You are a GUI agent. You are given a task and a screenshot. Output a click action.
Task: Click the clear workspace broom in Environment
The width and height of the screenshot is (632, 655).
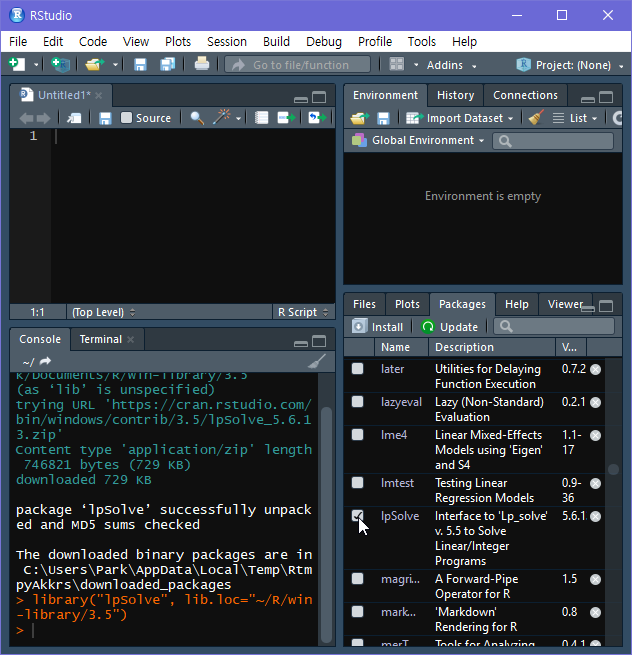(536, 118)
